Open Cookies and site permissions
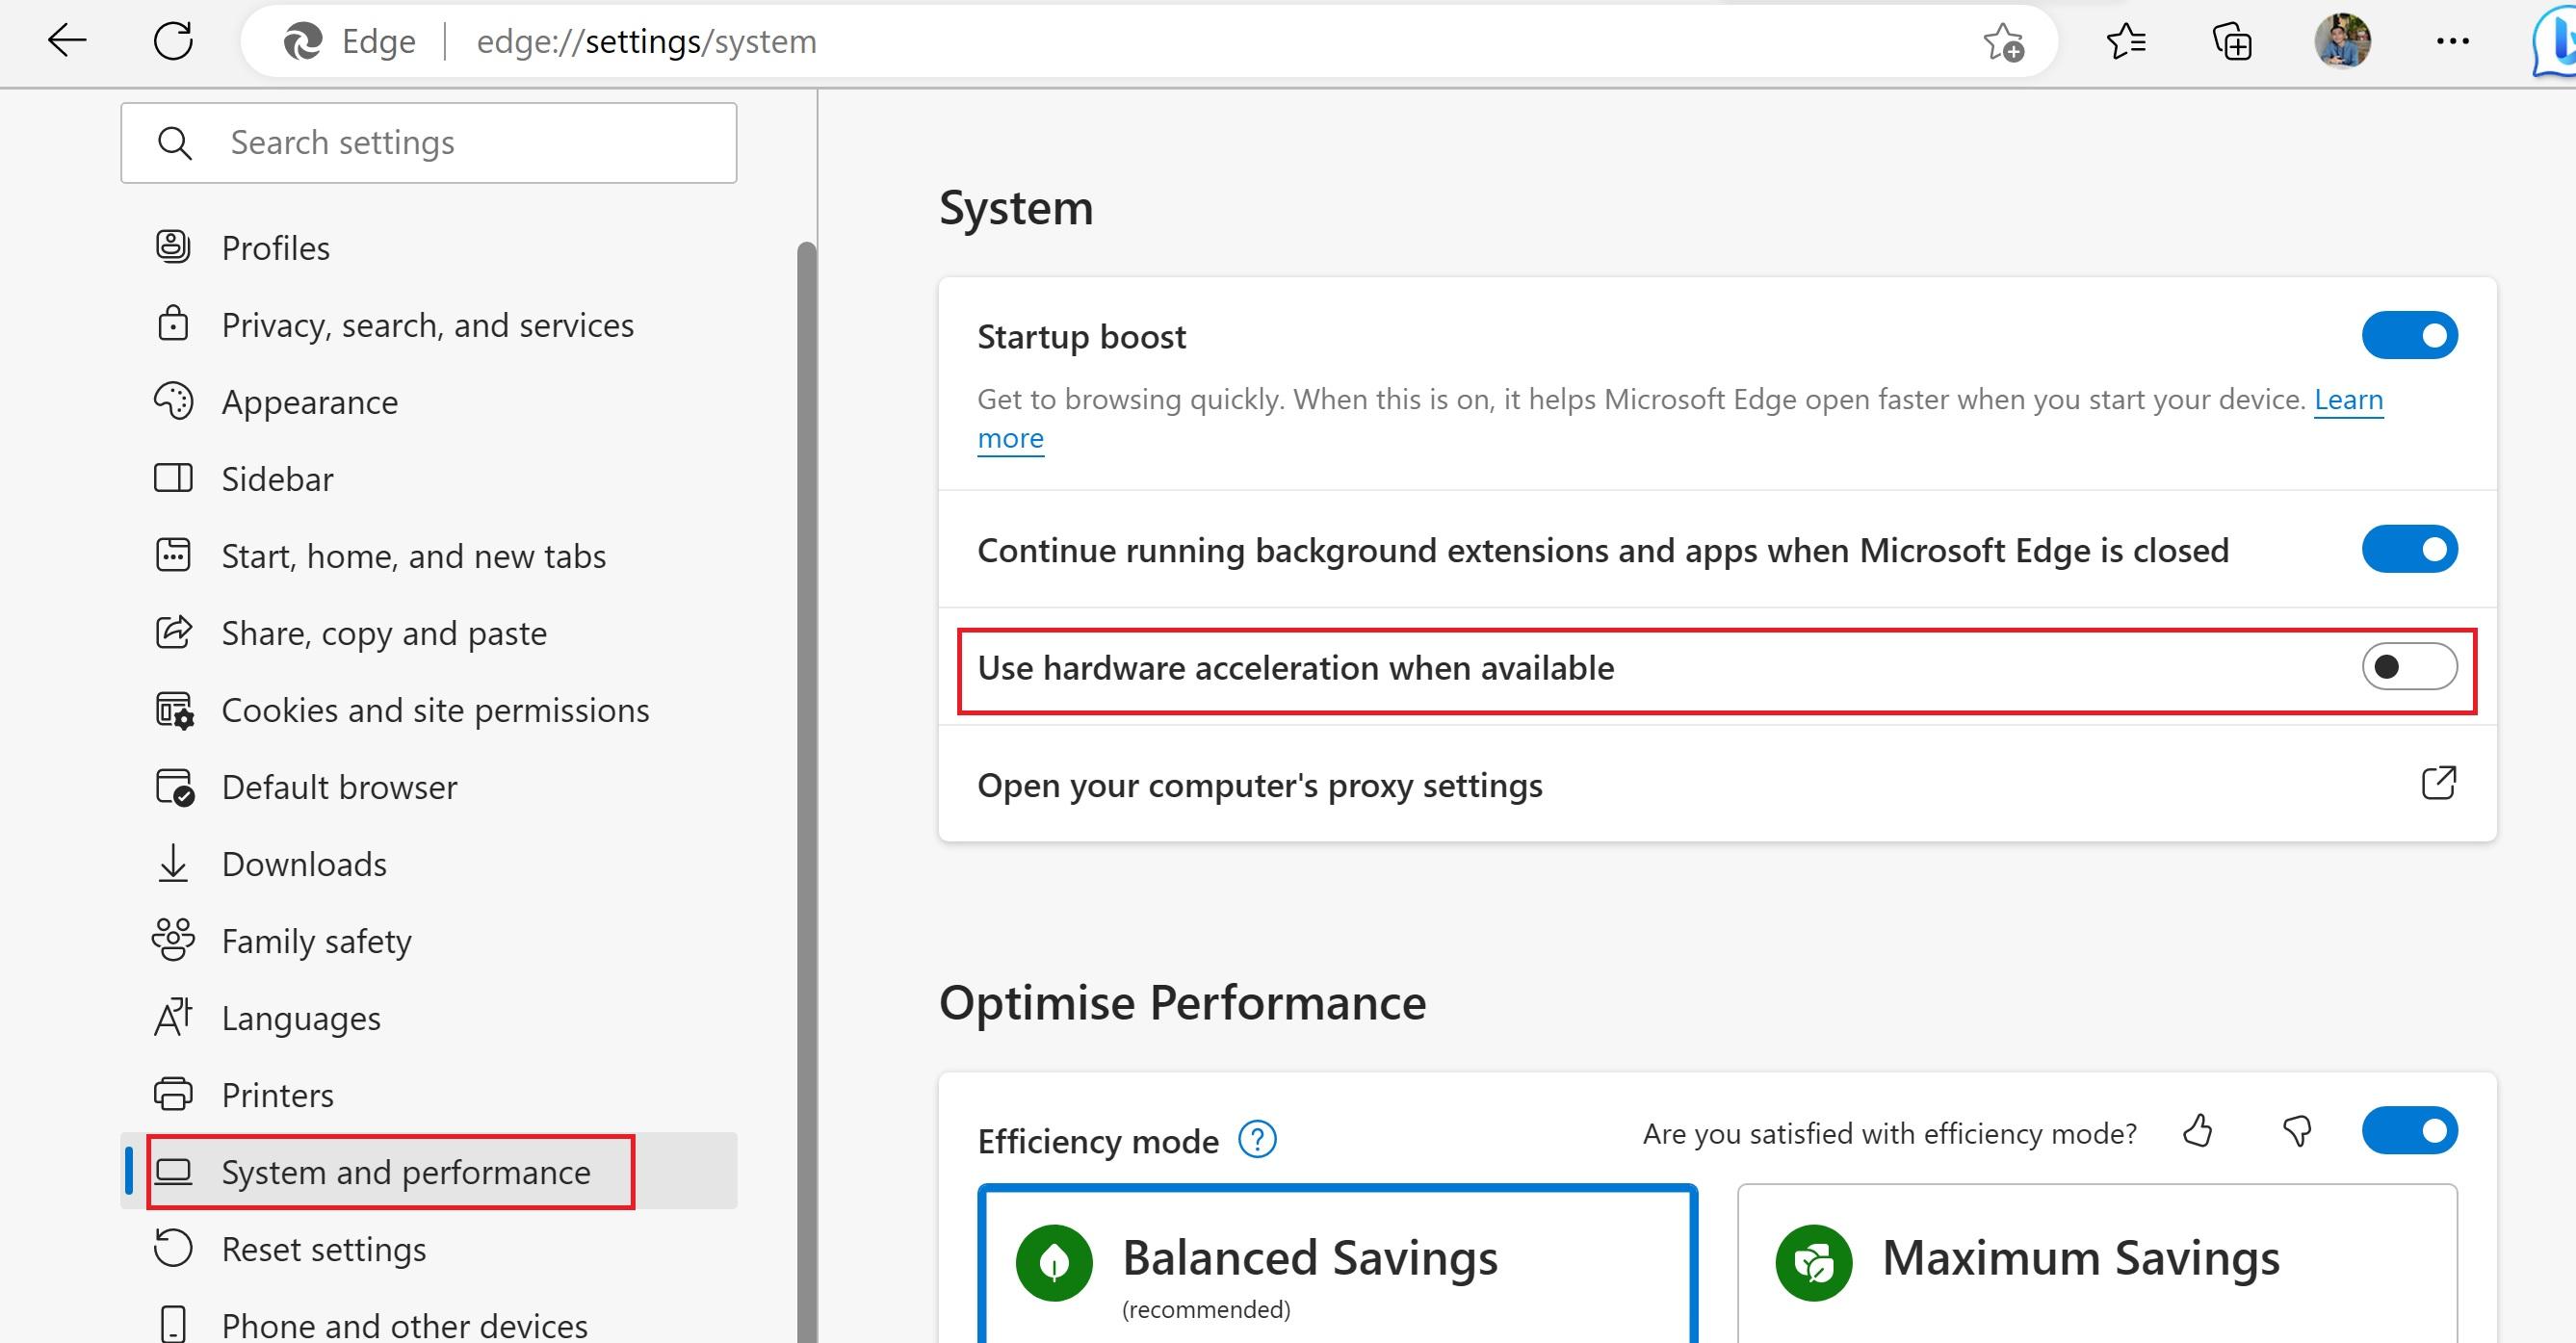 tap(429, 709)
